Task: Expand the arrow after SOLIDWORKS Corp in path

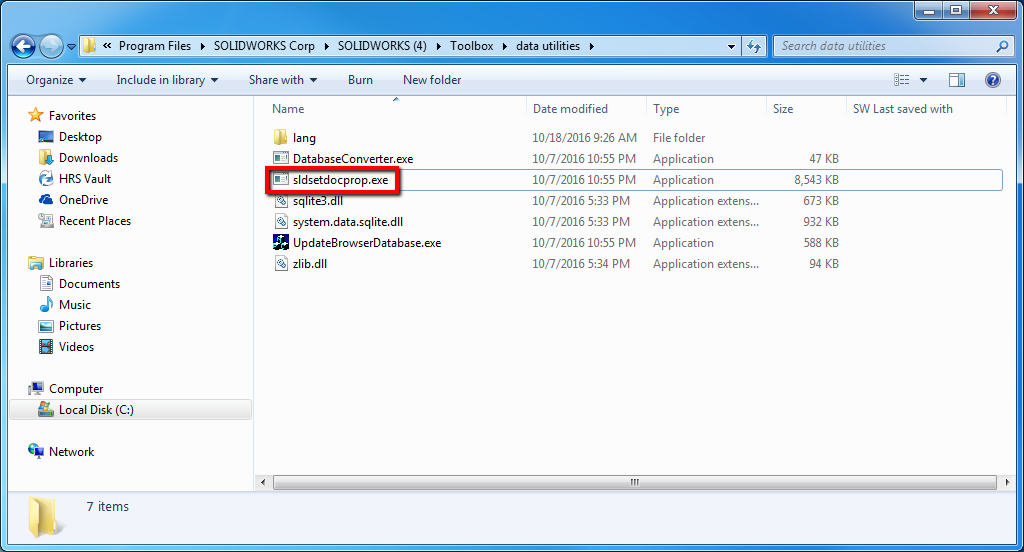Action: [x=327, y=46]
